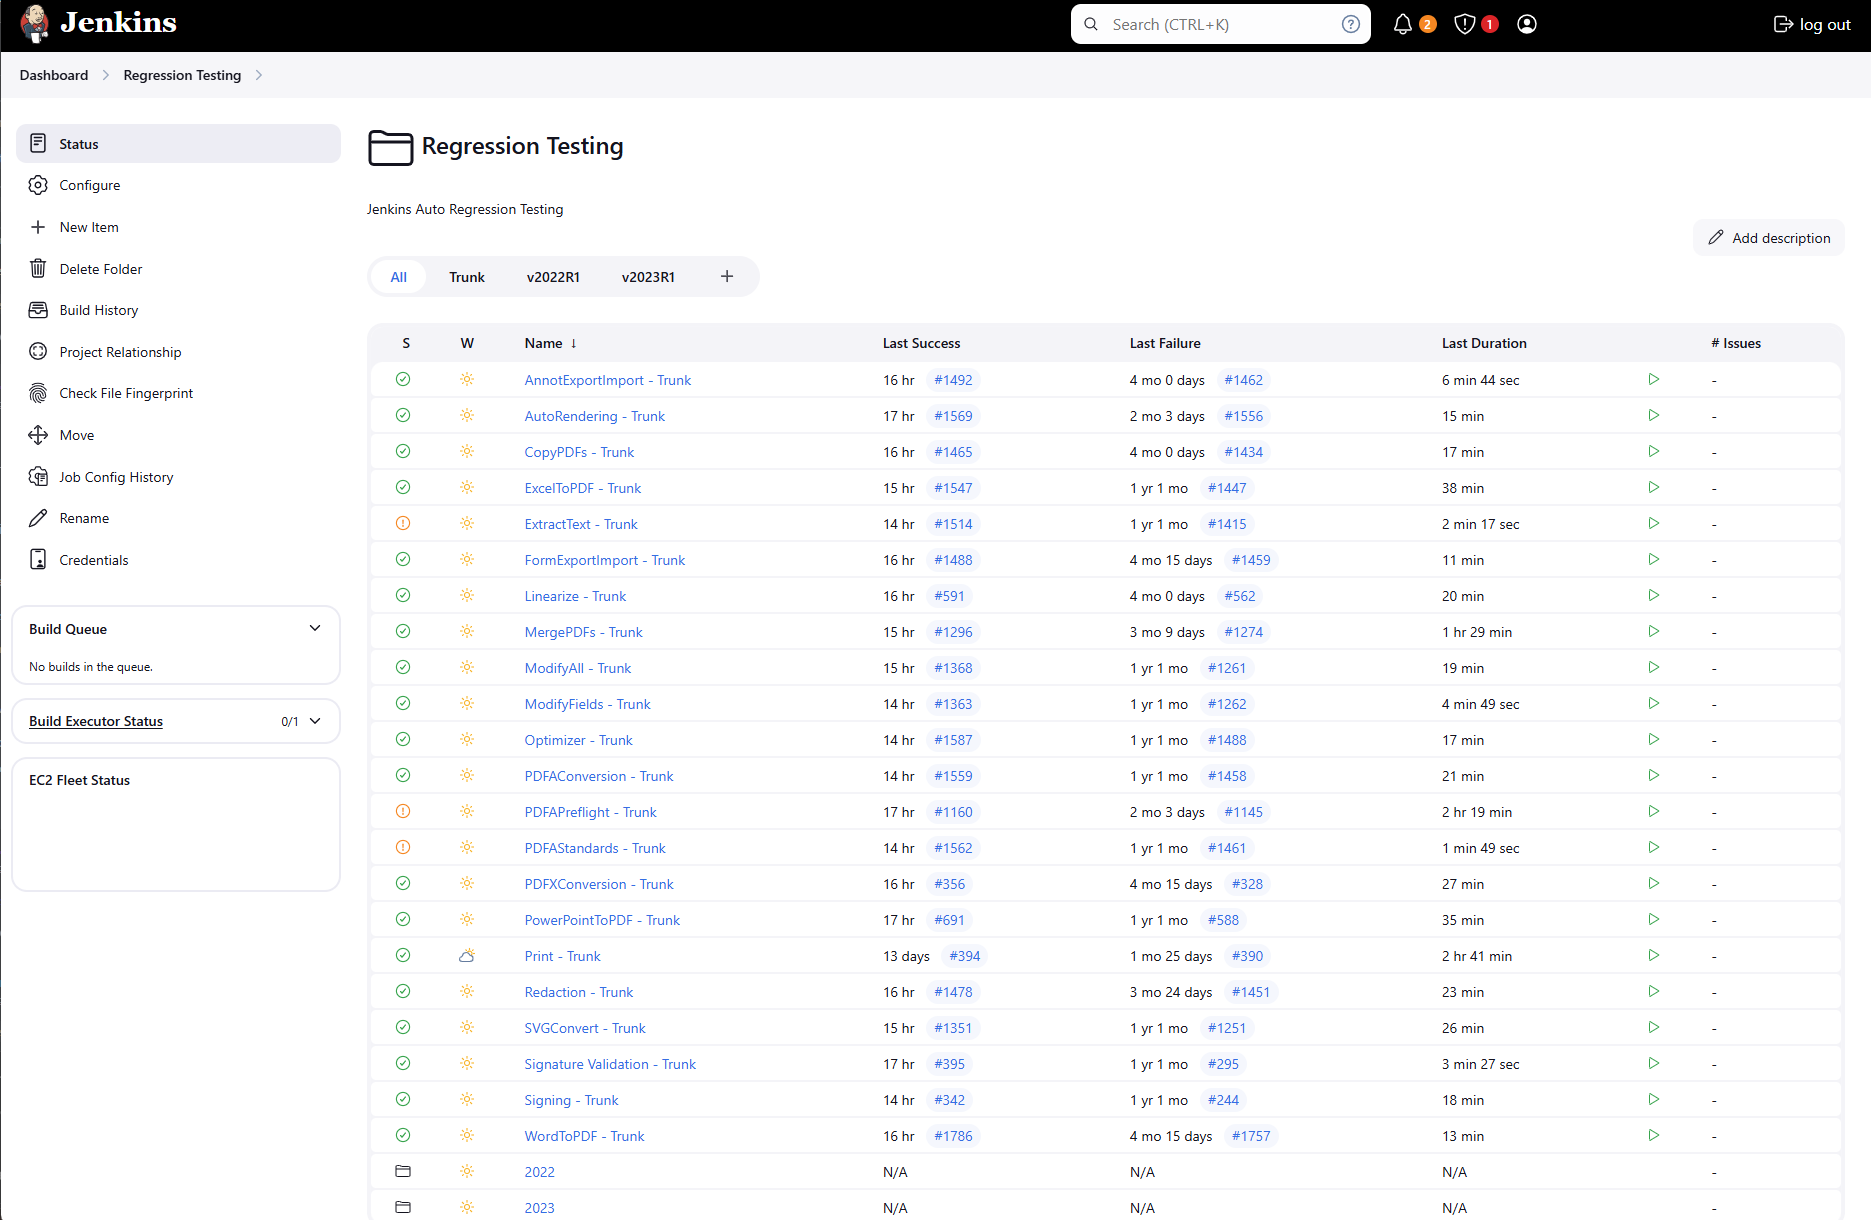Open the user profile icon
Viewport: 1871px width, 1220px height.
tap(1526, 24)
